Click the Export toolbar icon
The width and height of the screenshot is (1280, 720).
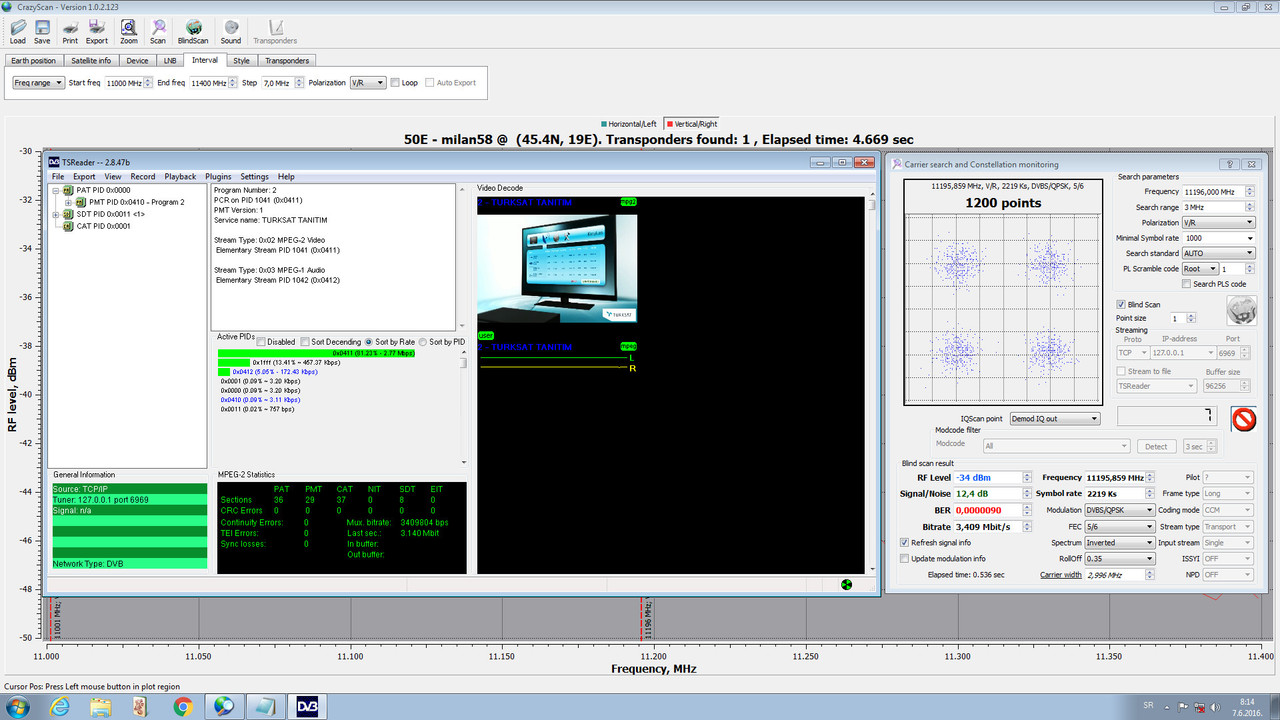point(97,32)
